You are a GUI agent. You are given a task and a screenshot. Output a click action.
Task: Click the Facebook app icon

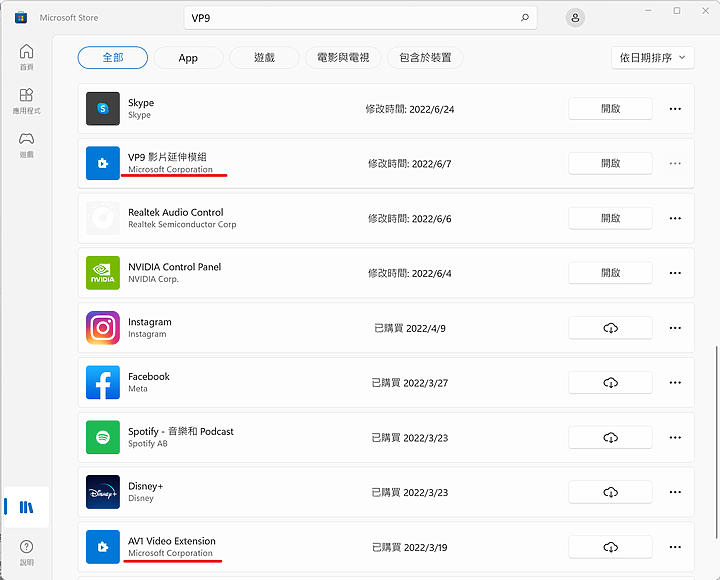[x=103, y=383]
